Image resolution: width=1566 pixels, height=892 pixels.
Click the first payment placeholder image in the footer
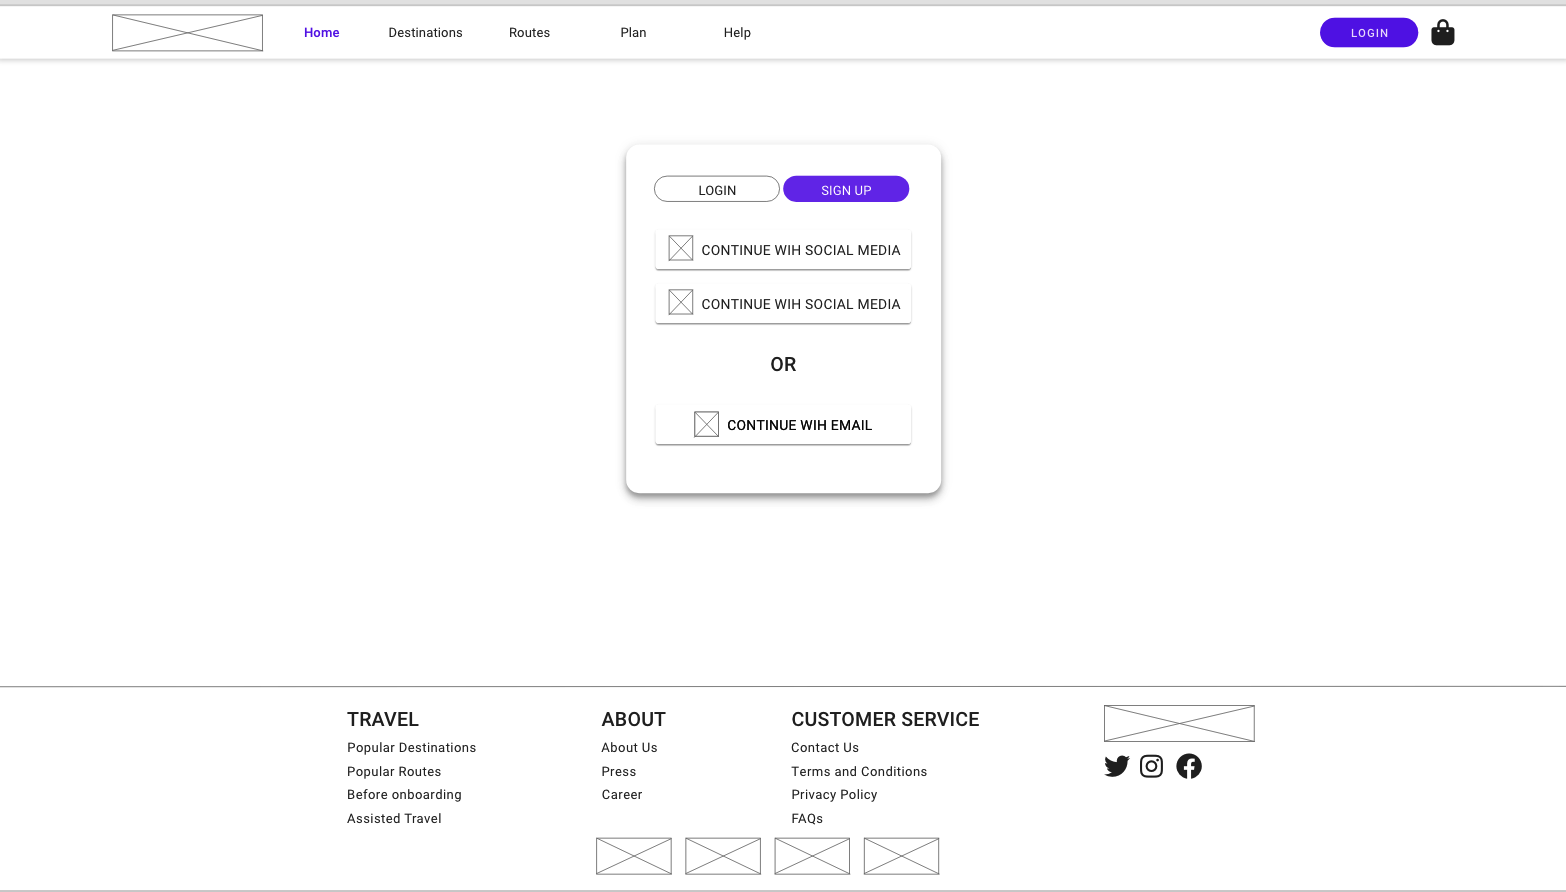tap(633, 855)
